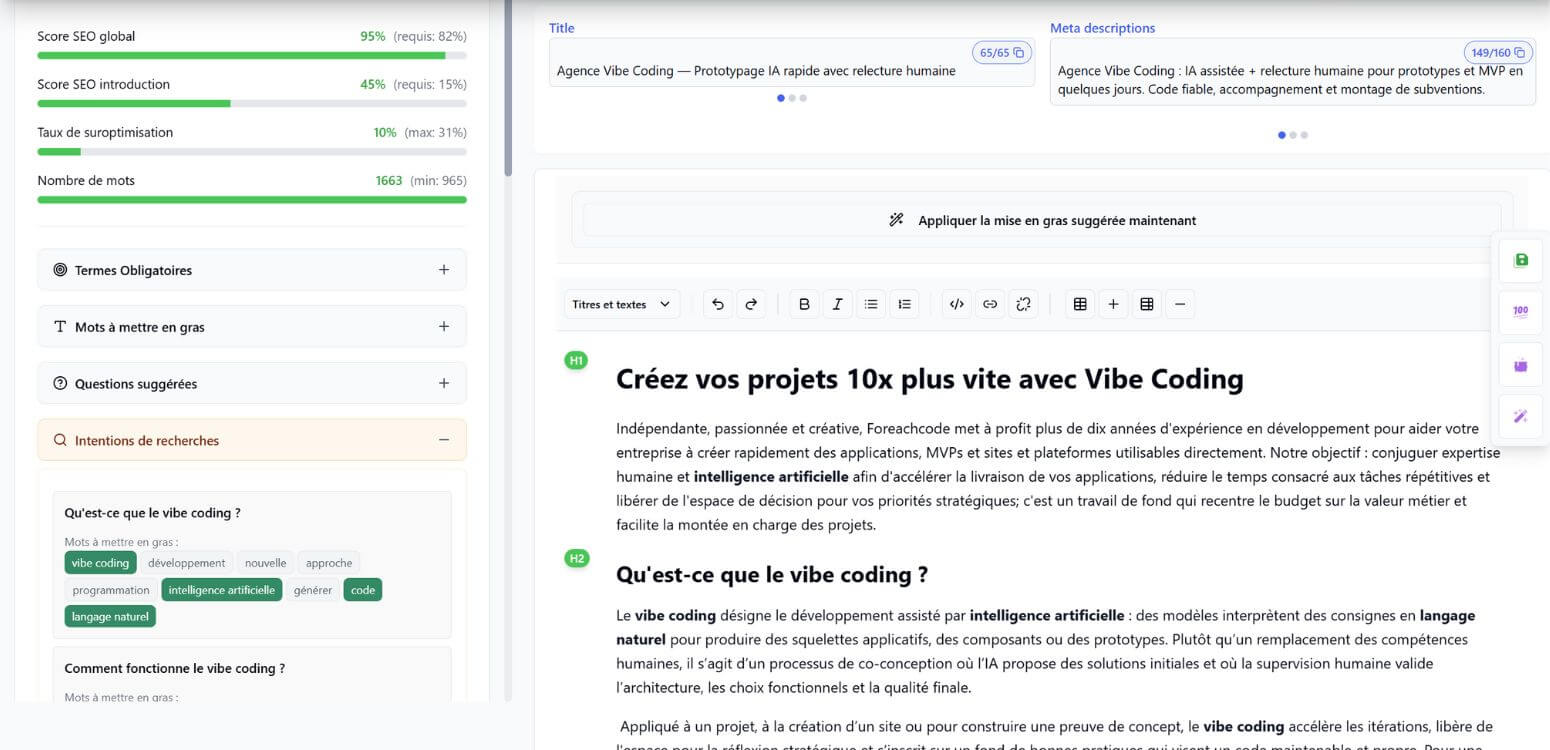Toggle bold formatting in the toolbar
This screenshot has height=750, width=1550.
804,305
